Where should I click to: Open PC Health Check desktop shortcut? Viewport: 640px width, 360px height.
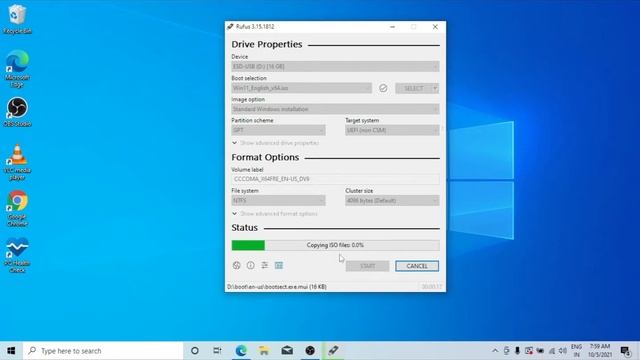pos(17,255)
